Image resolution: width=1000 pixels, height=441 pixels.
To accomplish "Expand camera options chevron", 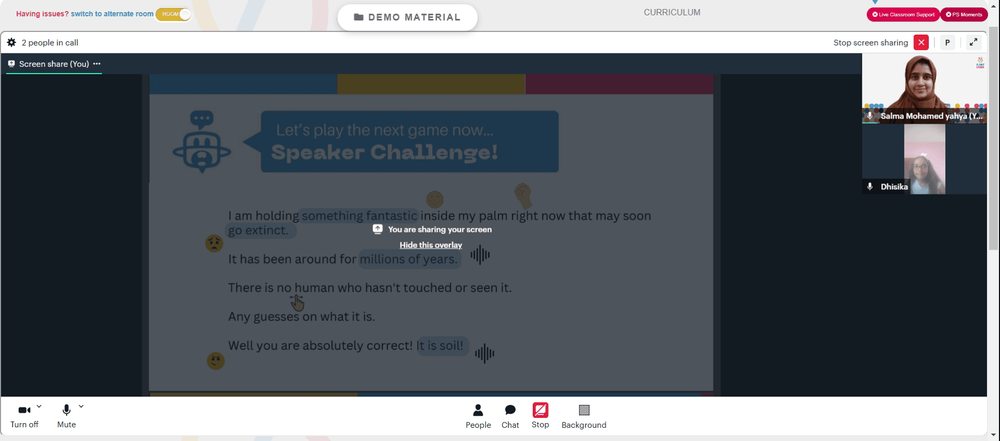I will pos(39,406).
